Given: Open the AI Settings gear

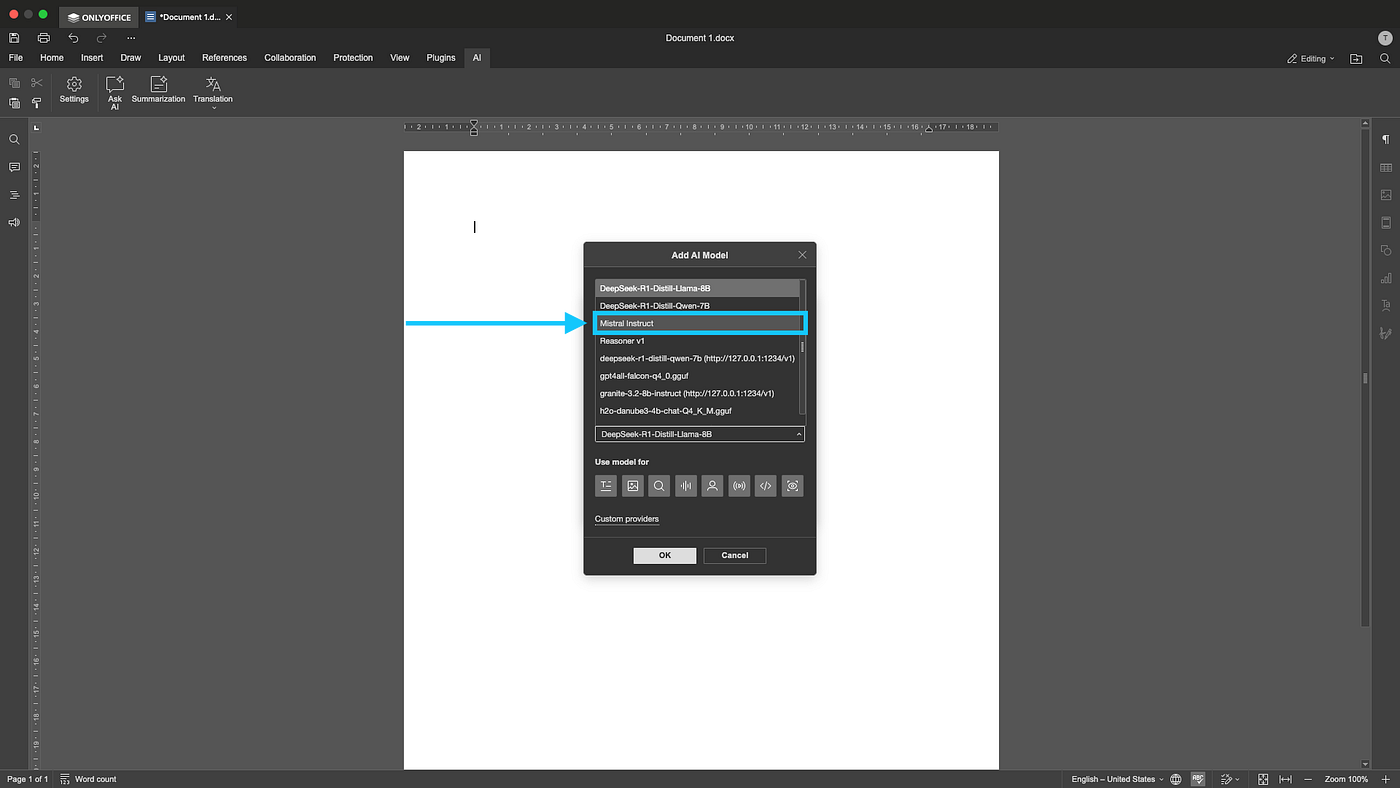Looking at the screenshot, I should (x=74, y=90).
